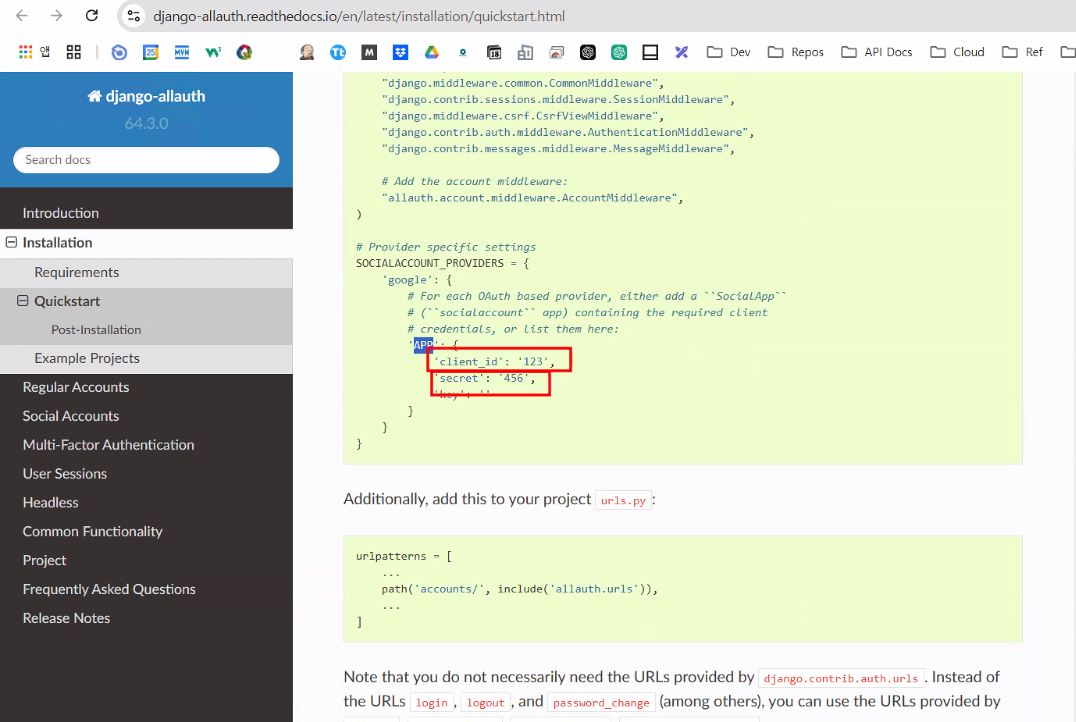Click SOCIALACCOUNT_PROVIDERS in the code block
Viewport: 1076px width, 722px height.
[x=430, y=264]
